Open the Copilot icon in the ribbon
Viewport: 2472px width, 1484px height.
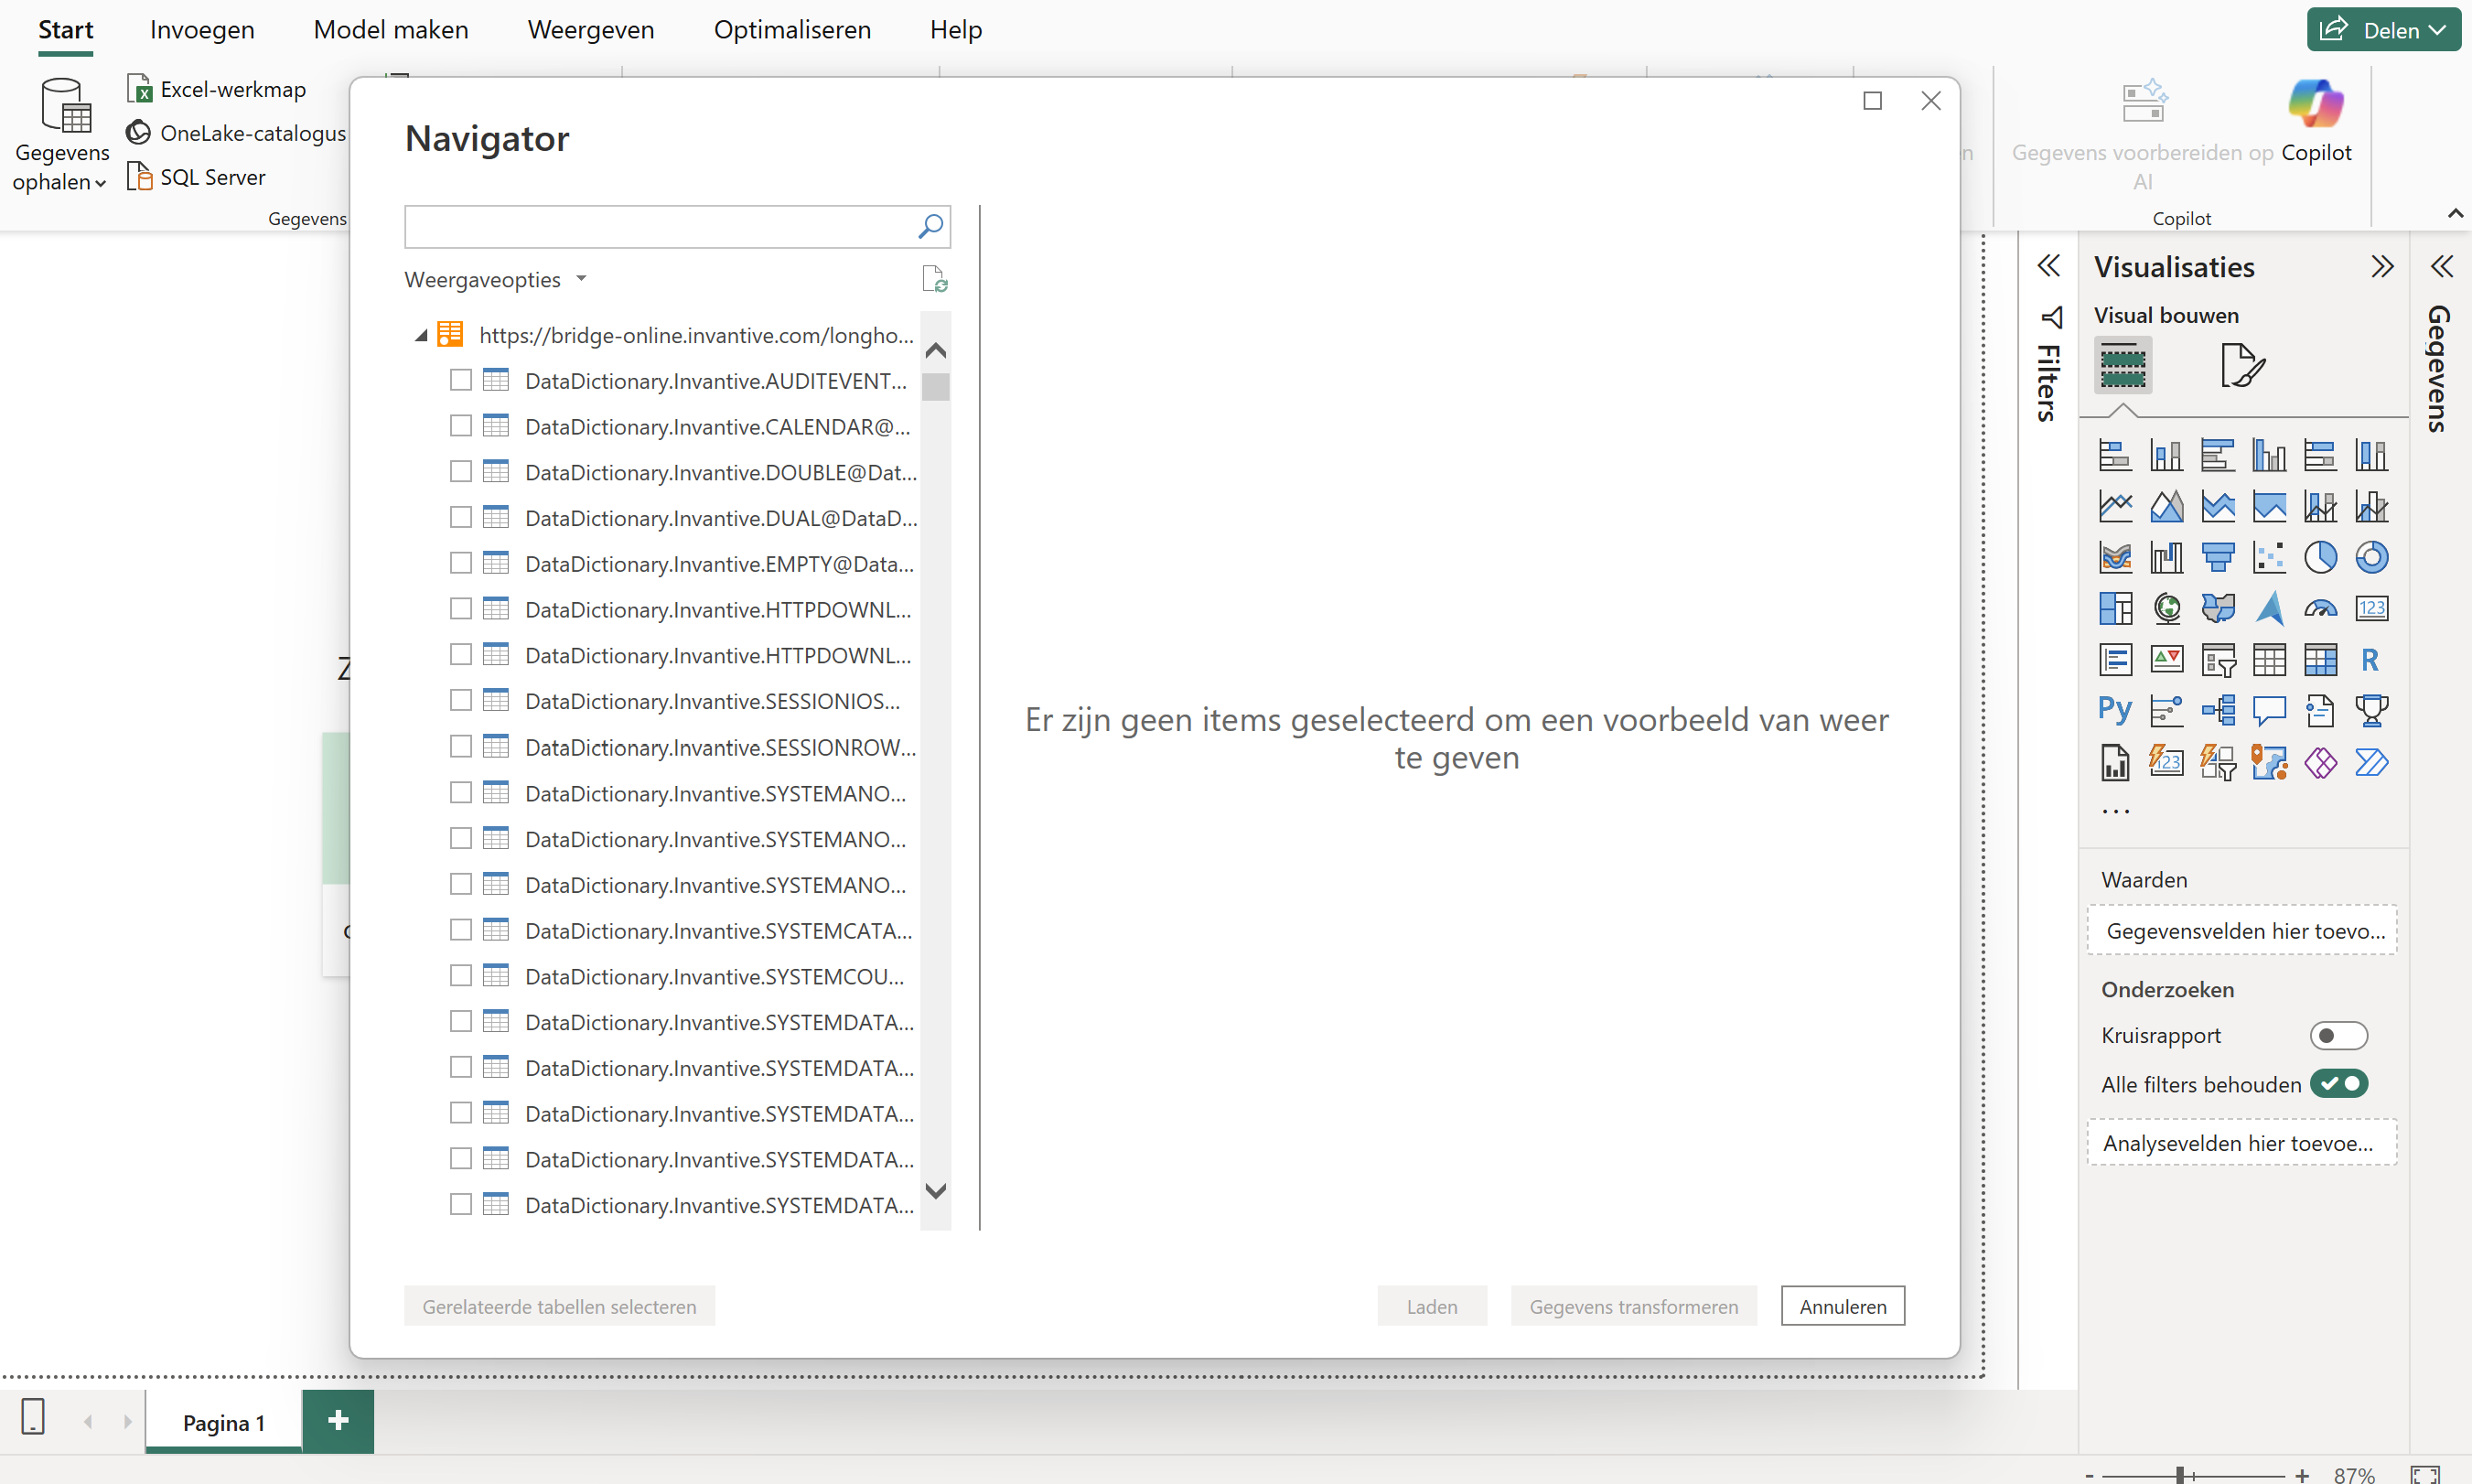coord(2316,103)
